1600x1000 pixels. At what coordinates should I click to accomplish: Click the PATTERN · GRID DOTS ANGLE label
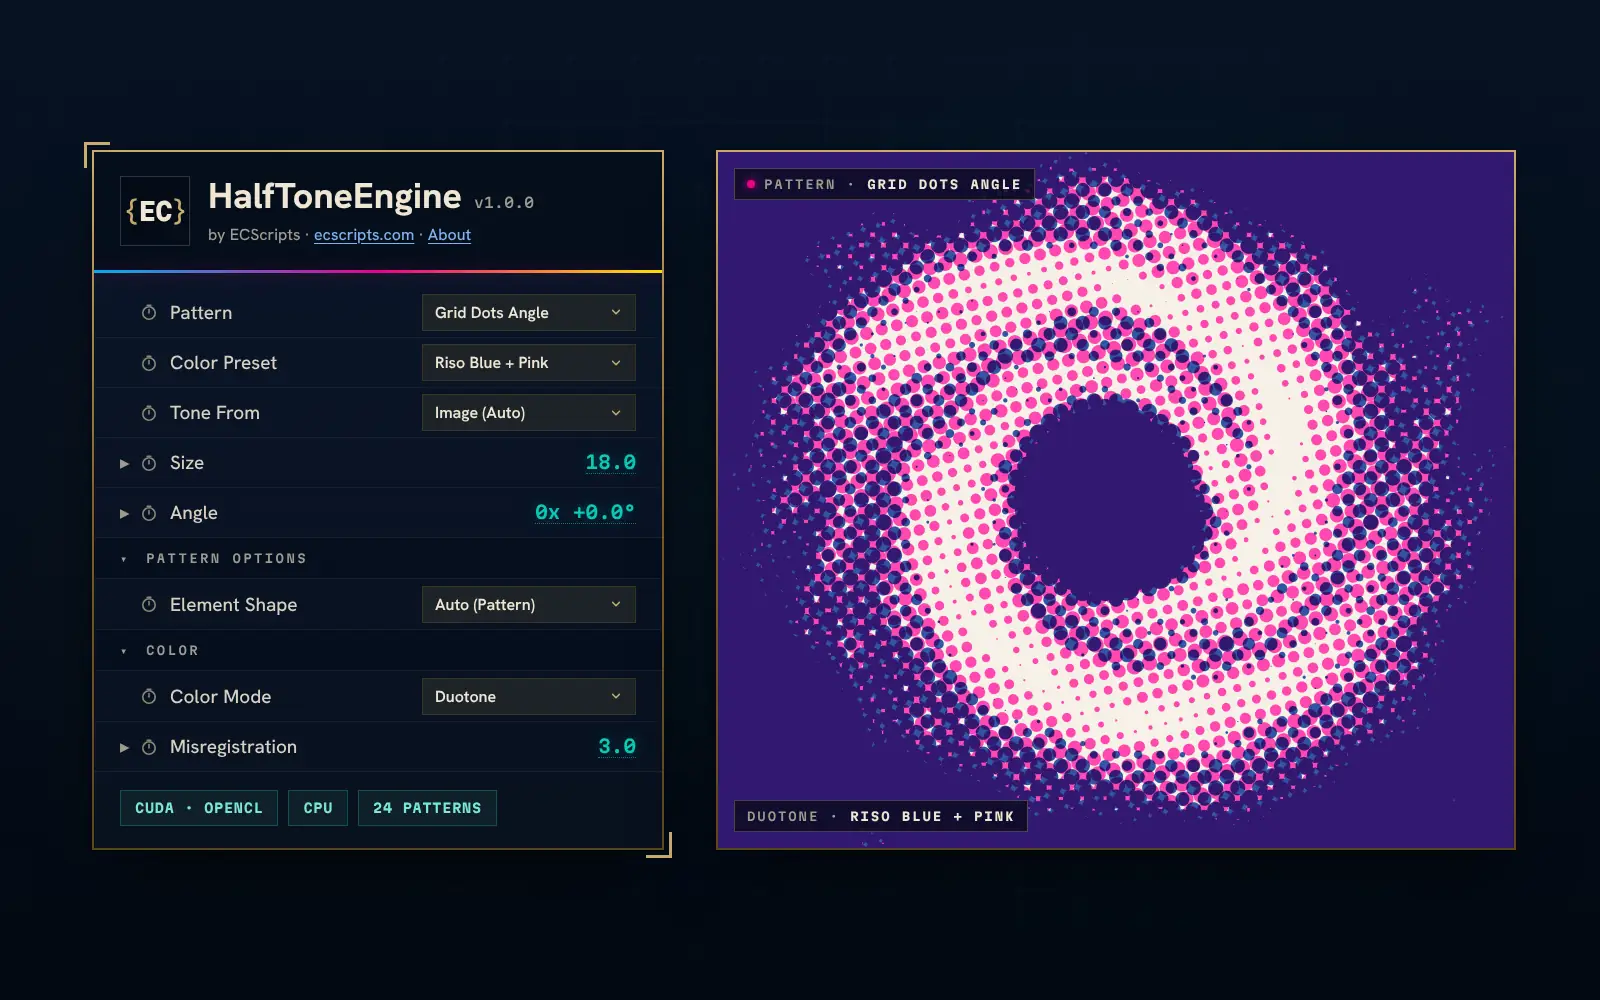[x=884, y=184]
